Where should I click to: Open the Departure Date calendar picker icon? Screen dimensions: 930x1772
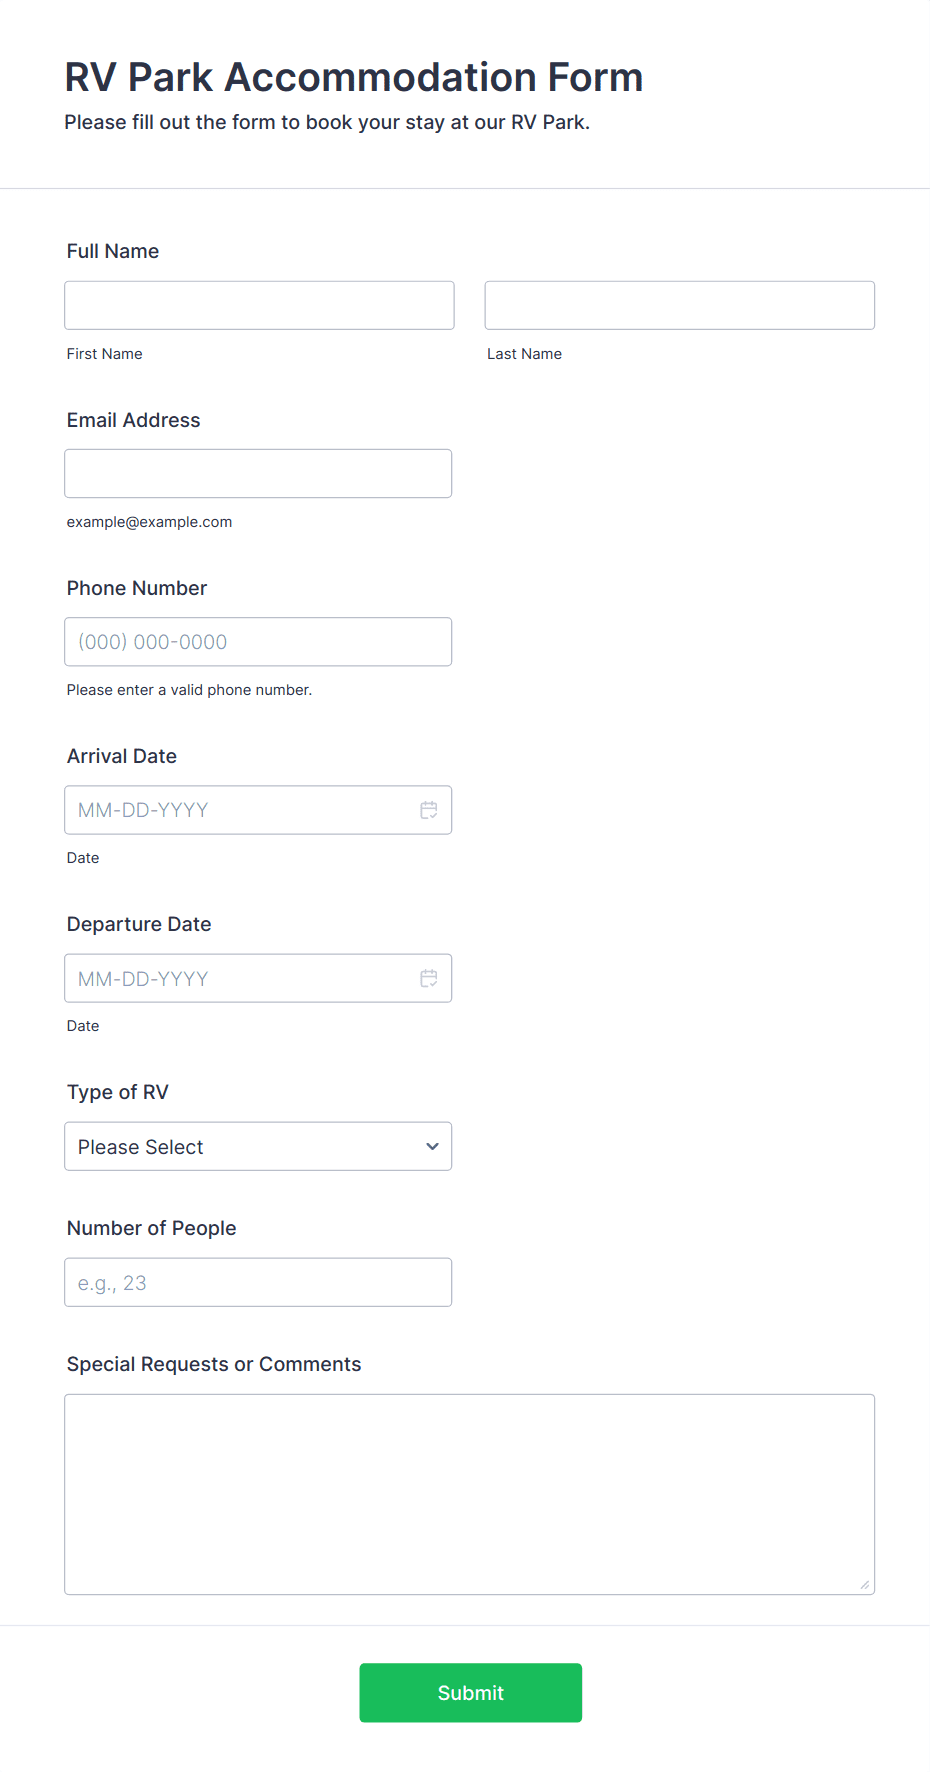pyautogui.click(x=428, y=978)
